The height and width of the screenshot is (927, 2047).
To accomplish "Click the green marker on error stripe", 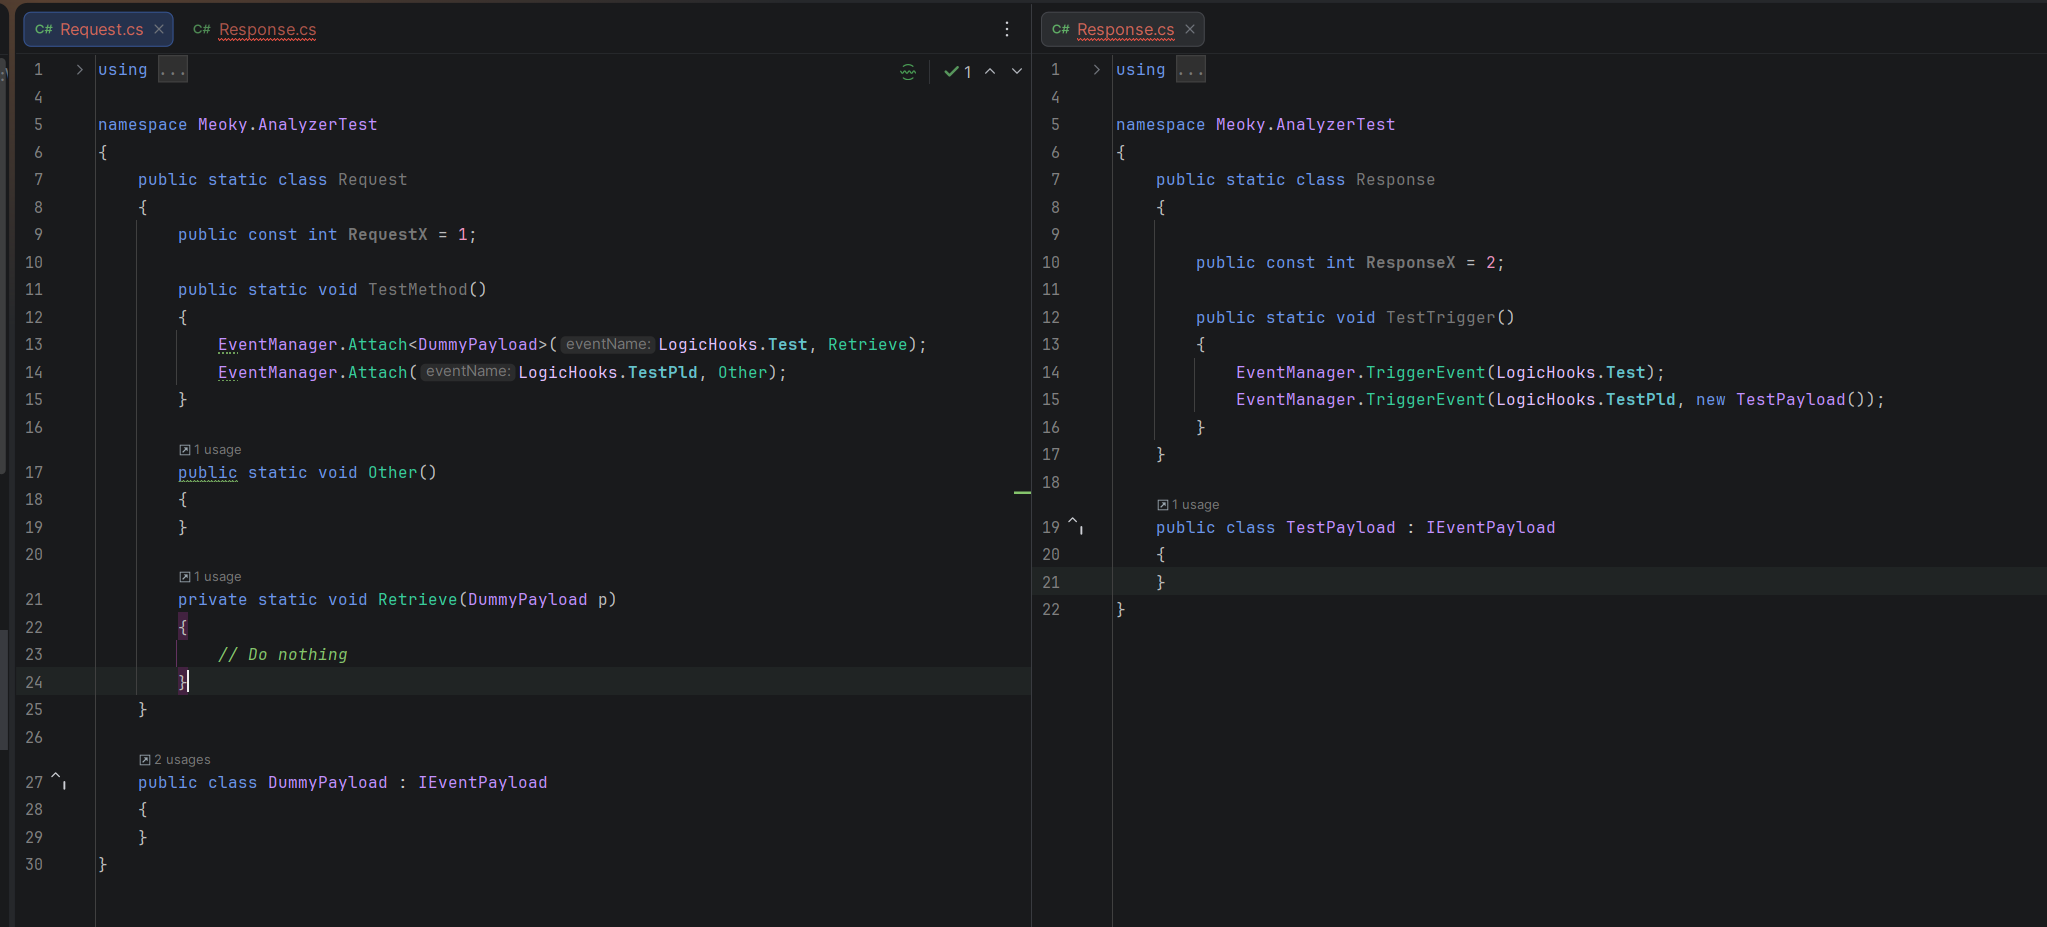I will tap(1021, 492).
